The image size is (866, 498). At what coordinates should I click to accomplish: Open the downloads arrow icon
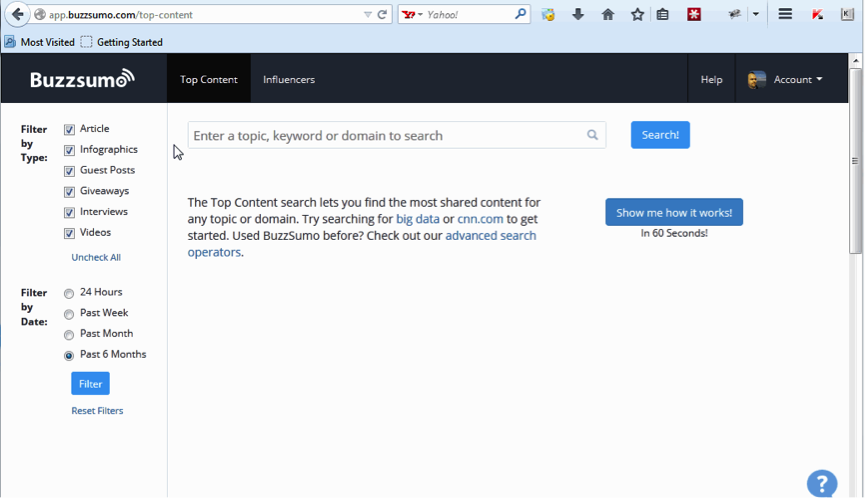pos(578,14)
